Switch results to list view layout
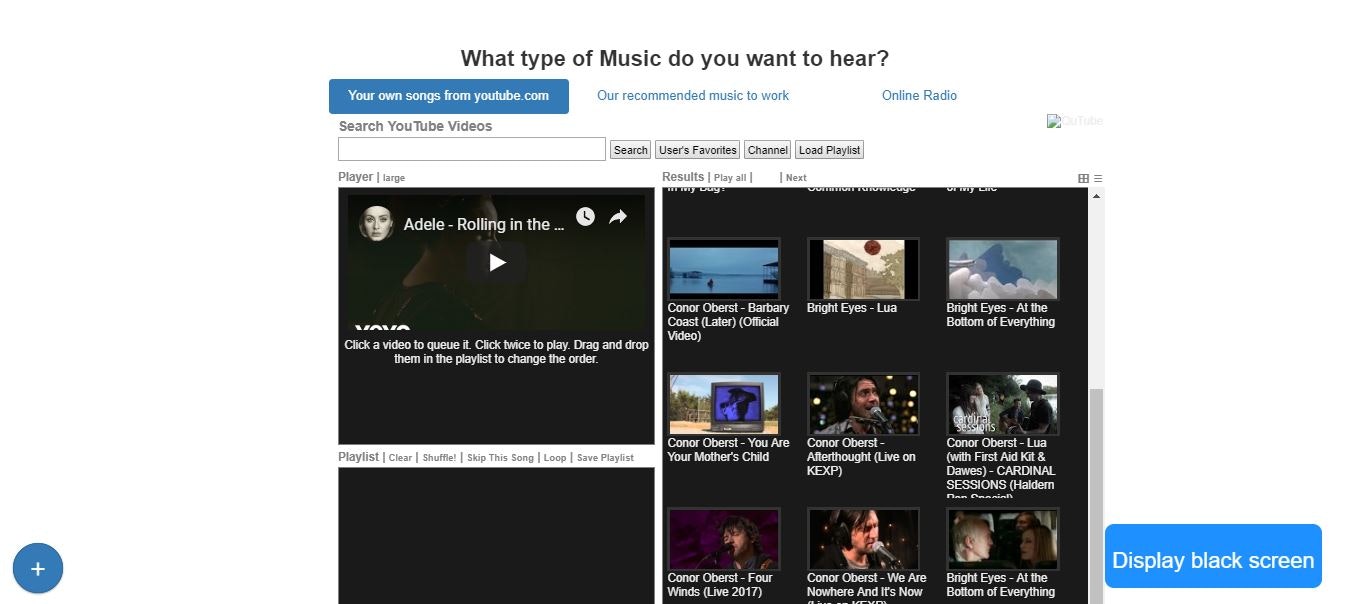1347x604 pixels. (1097, 177)
